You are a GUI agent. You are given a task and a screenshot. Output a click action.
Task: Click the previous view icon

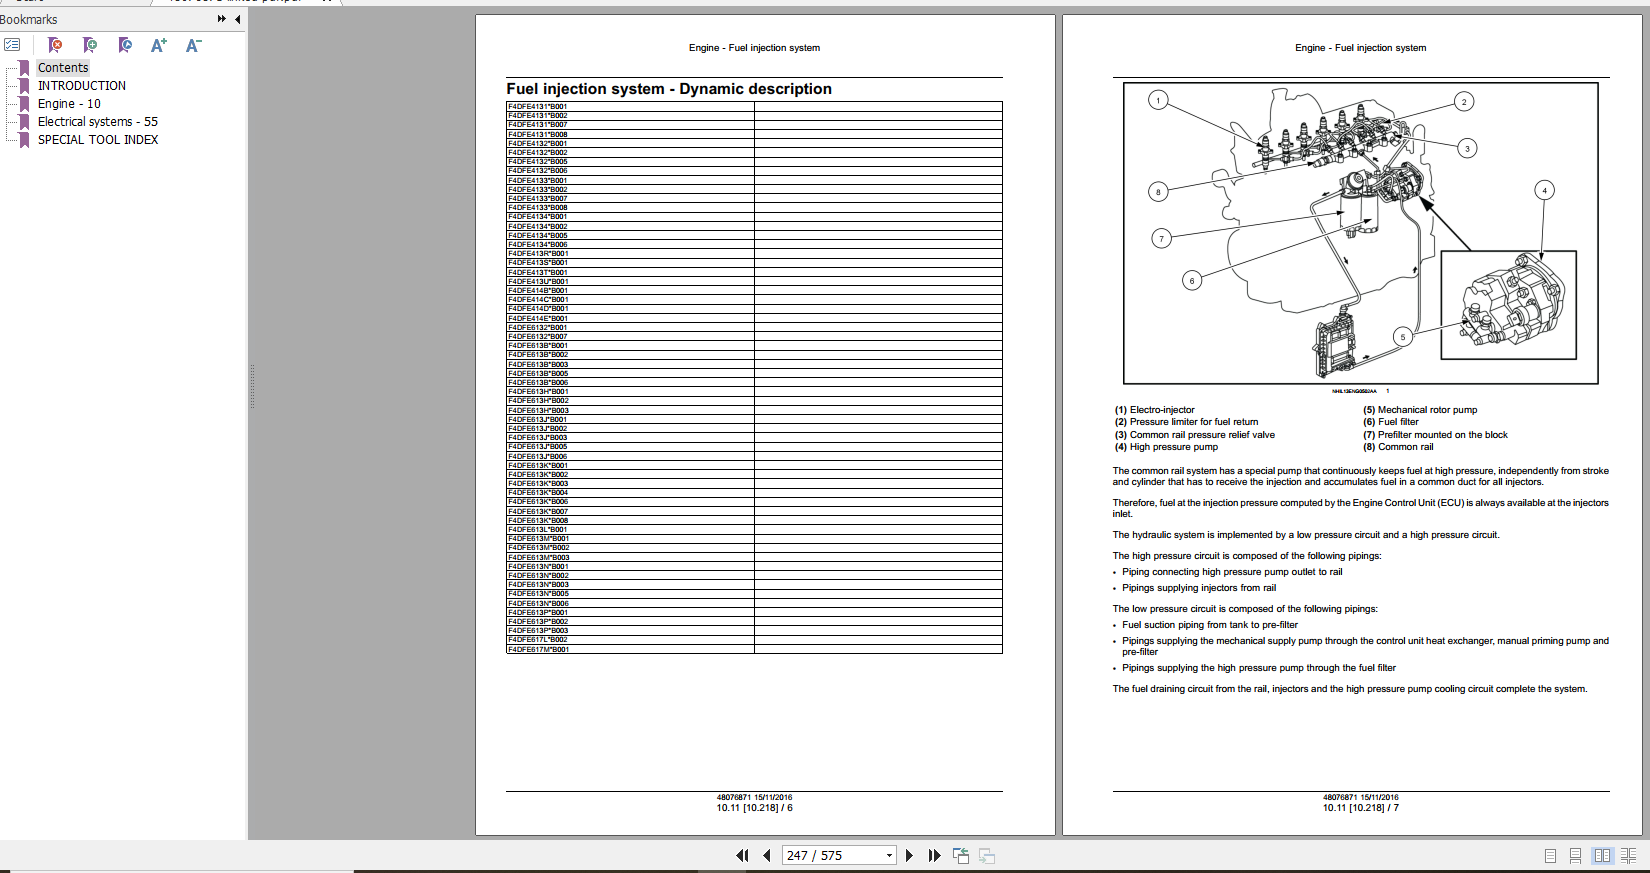[x=961, y=856]
